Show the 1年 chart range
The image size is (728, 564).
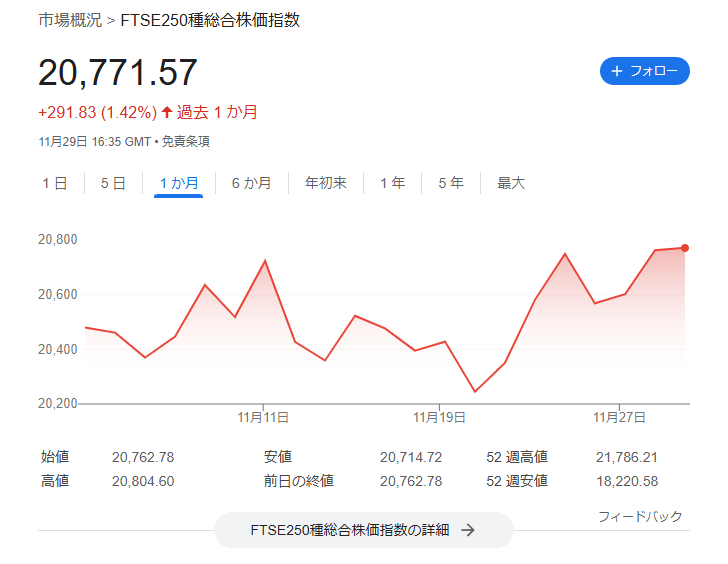(x=393, y=183)
